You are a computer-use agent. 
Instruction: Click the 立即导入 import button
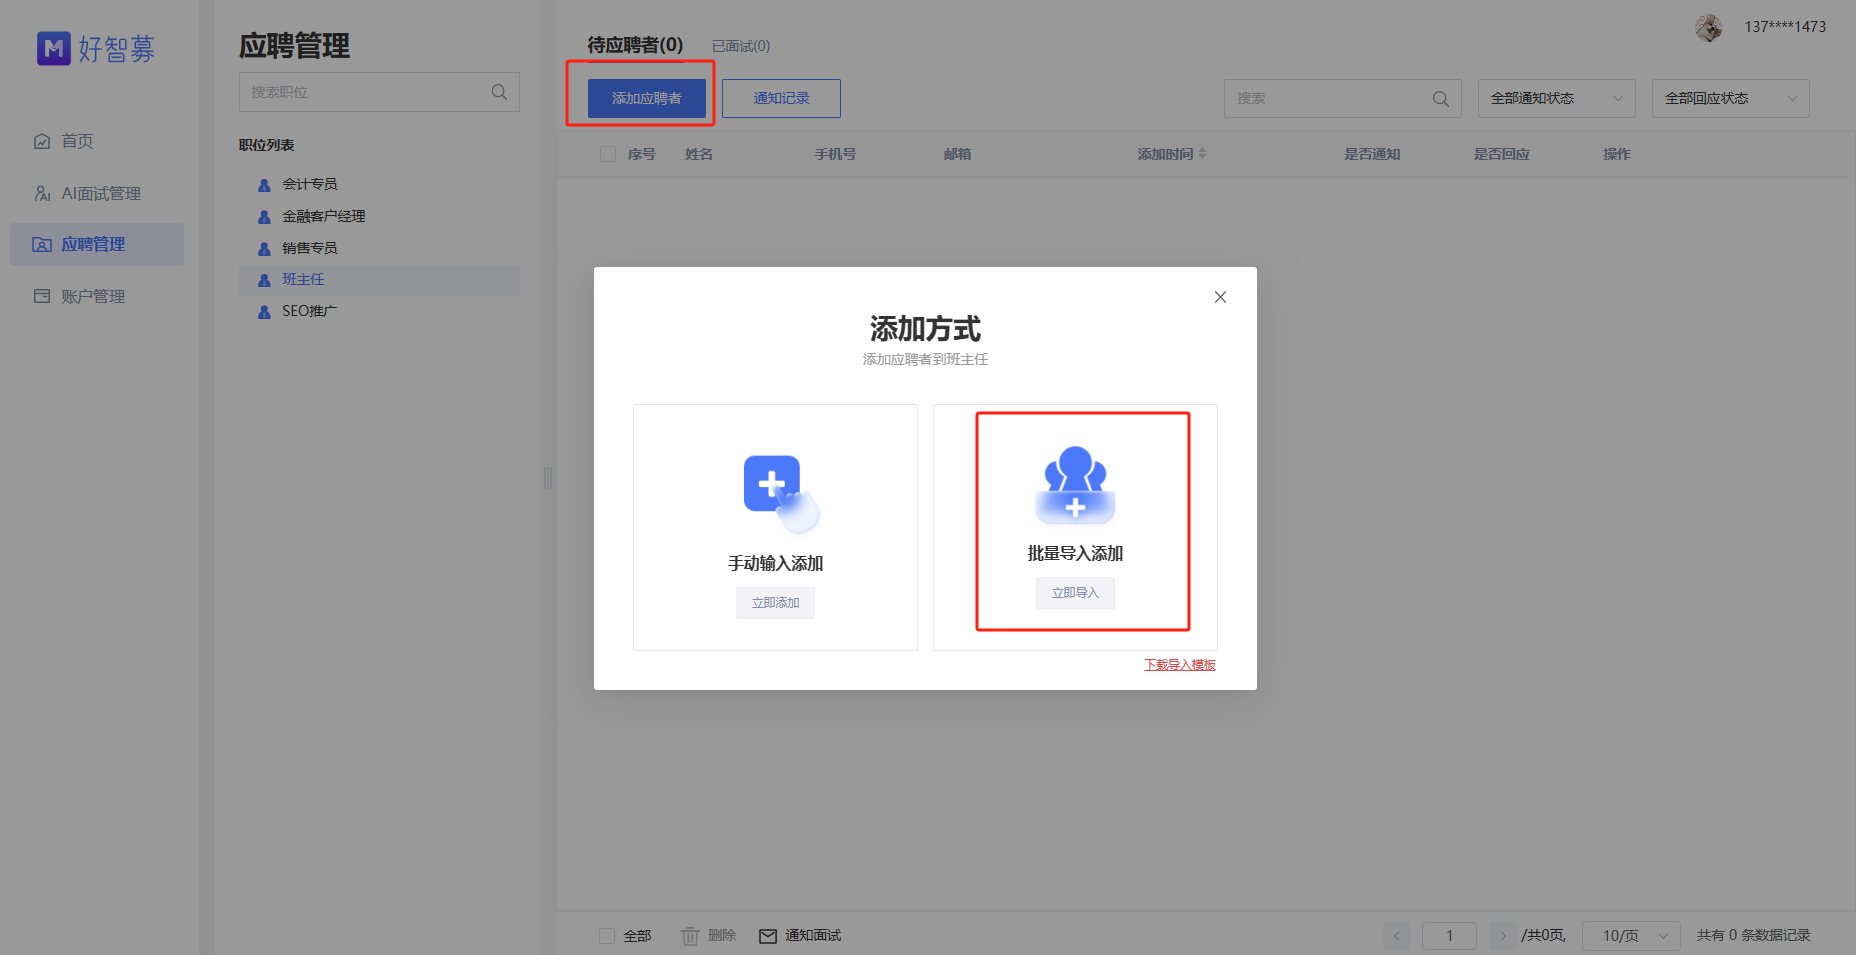(1074, 592)
